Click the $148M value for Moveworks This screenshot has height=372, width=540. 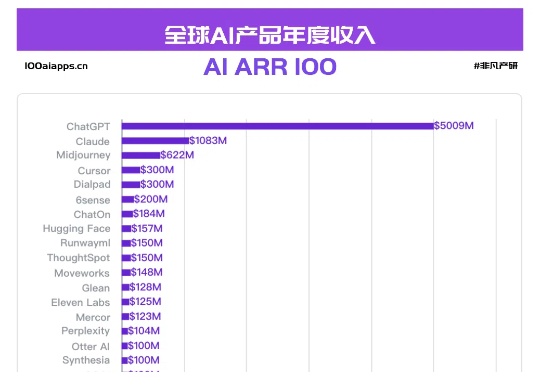[146, 272]
